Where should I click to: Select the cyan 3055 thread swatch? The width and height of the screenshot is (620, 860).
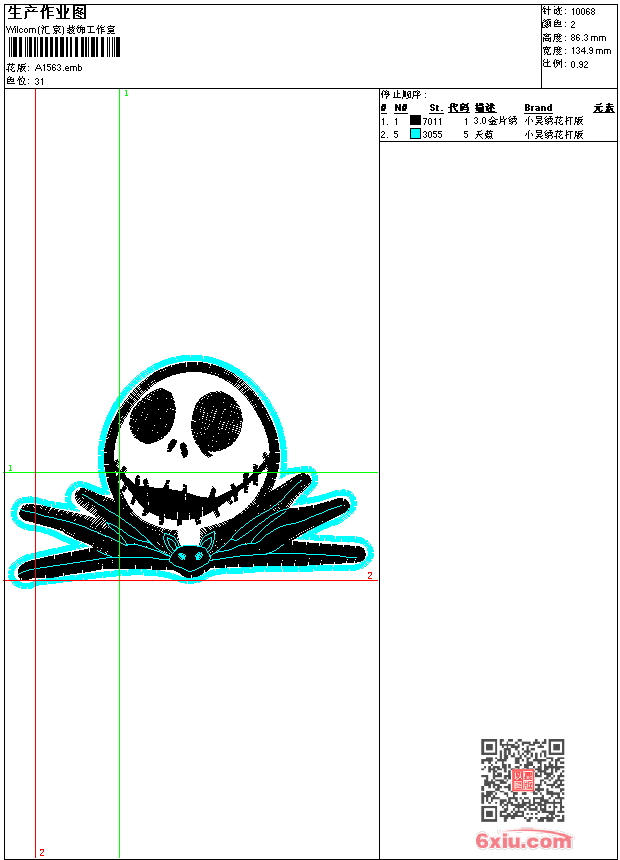pos(415,133)
